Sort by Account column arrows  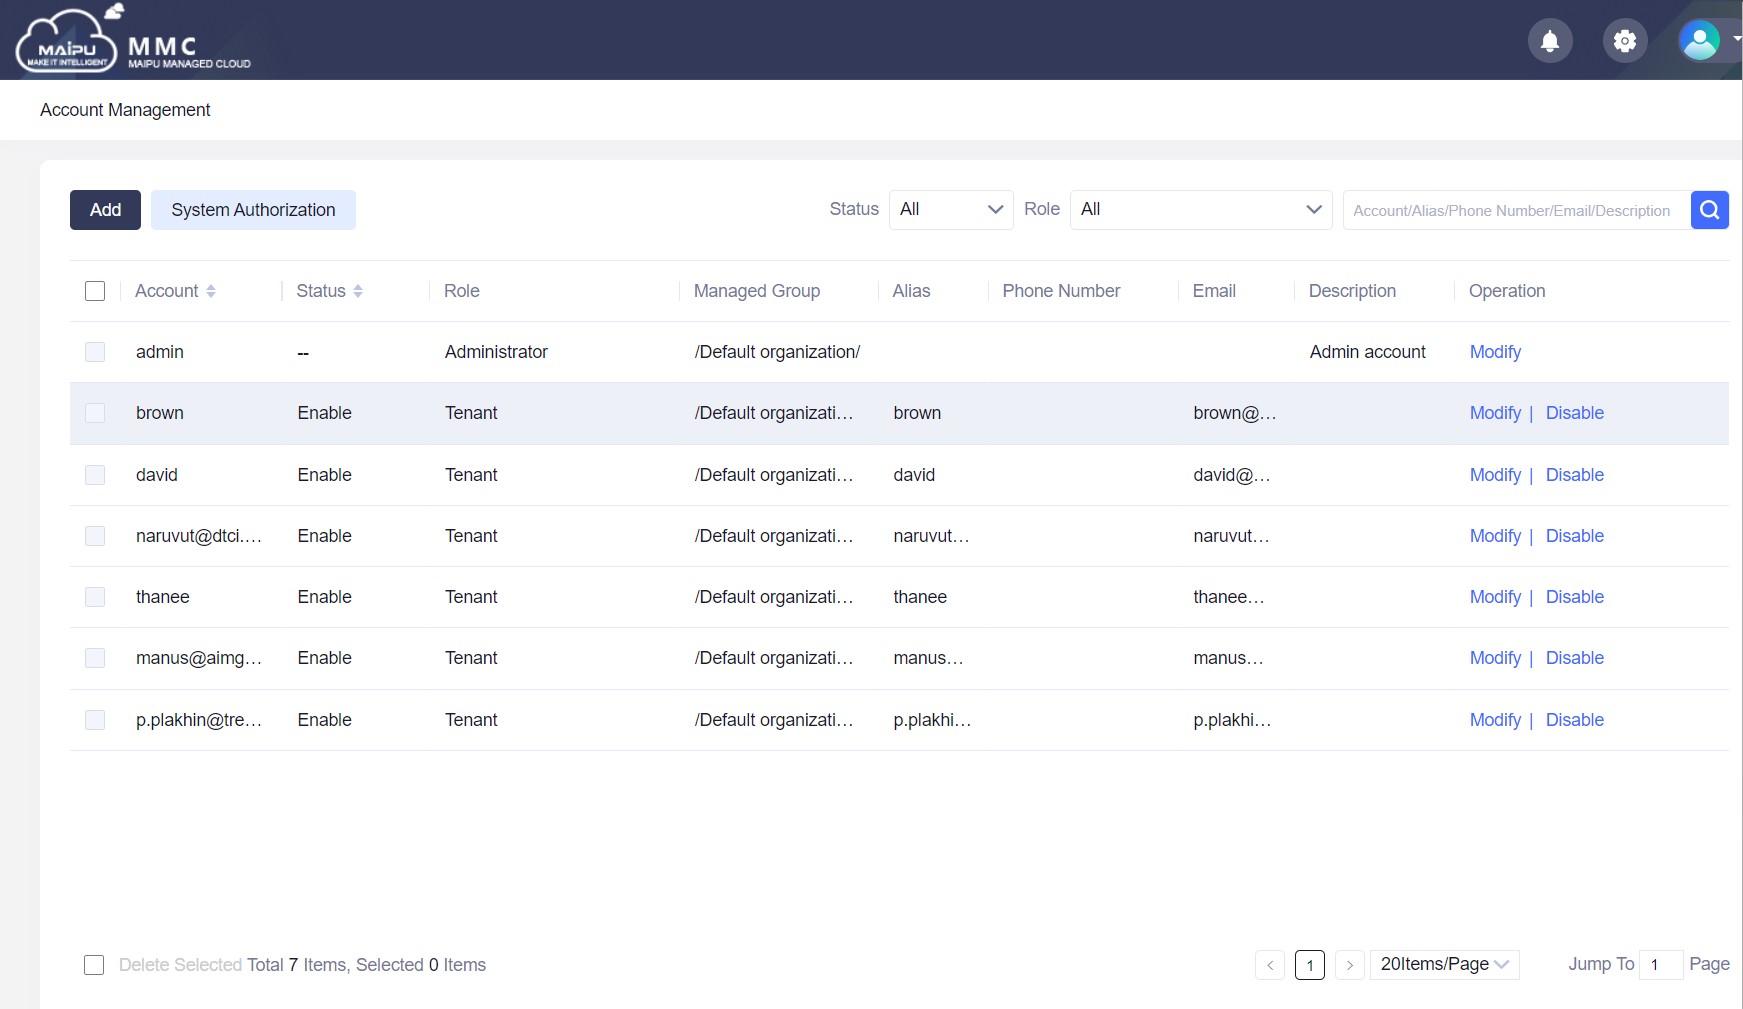point(211,291)
